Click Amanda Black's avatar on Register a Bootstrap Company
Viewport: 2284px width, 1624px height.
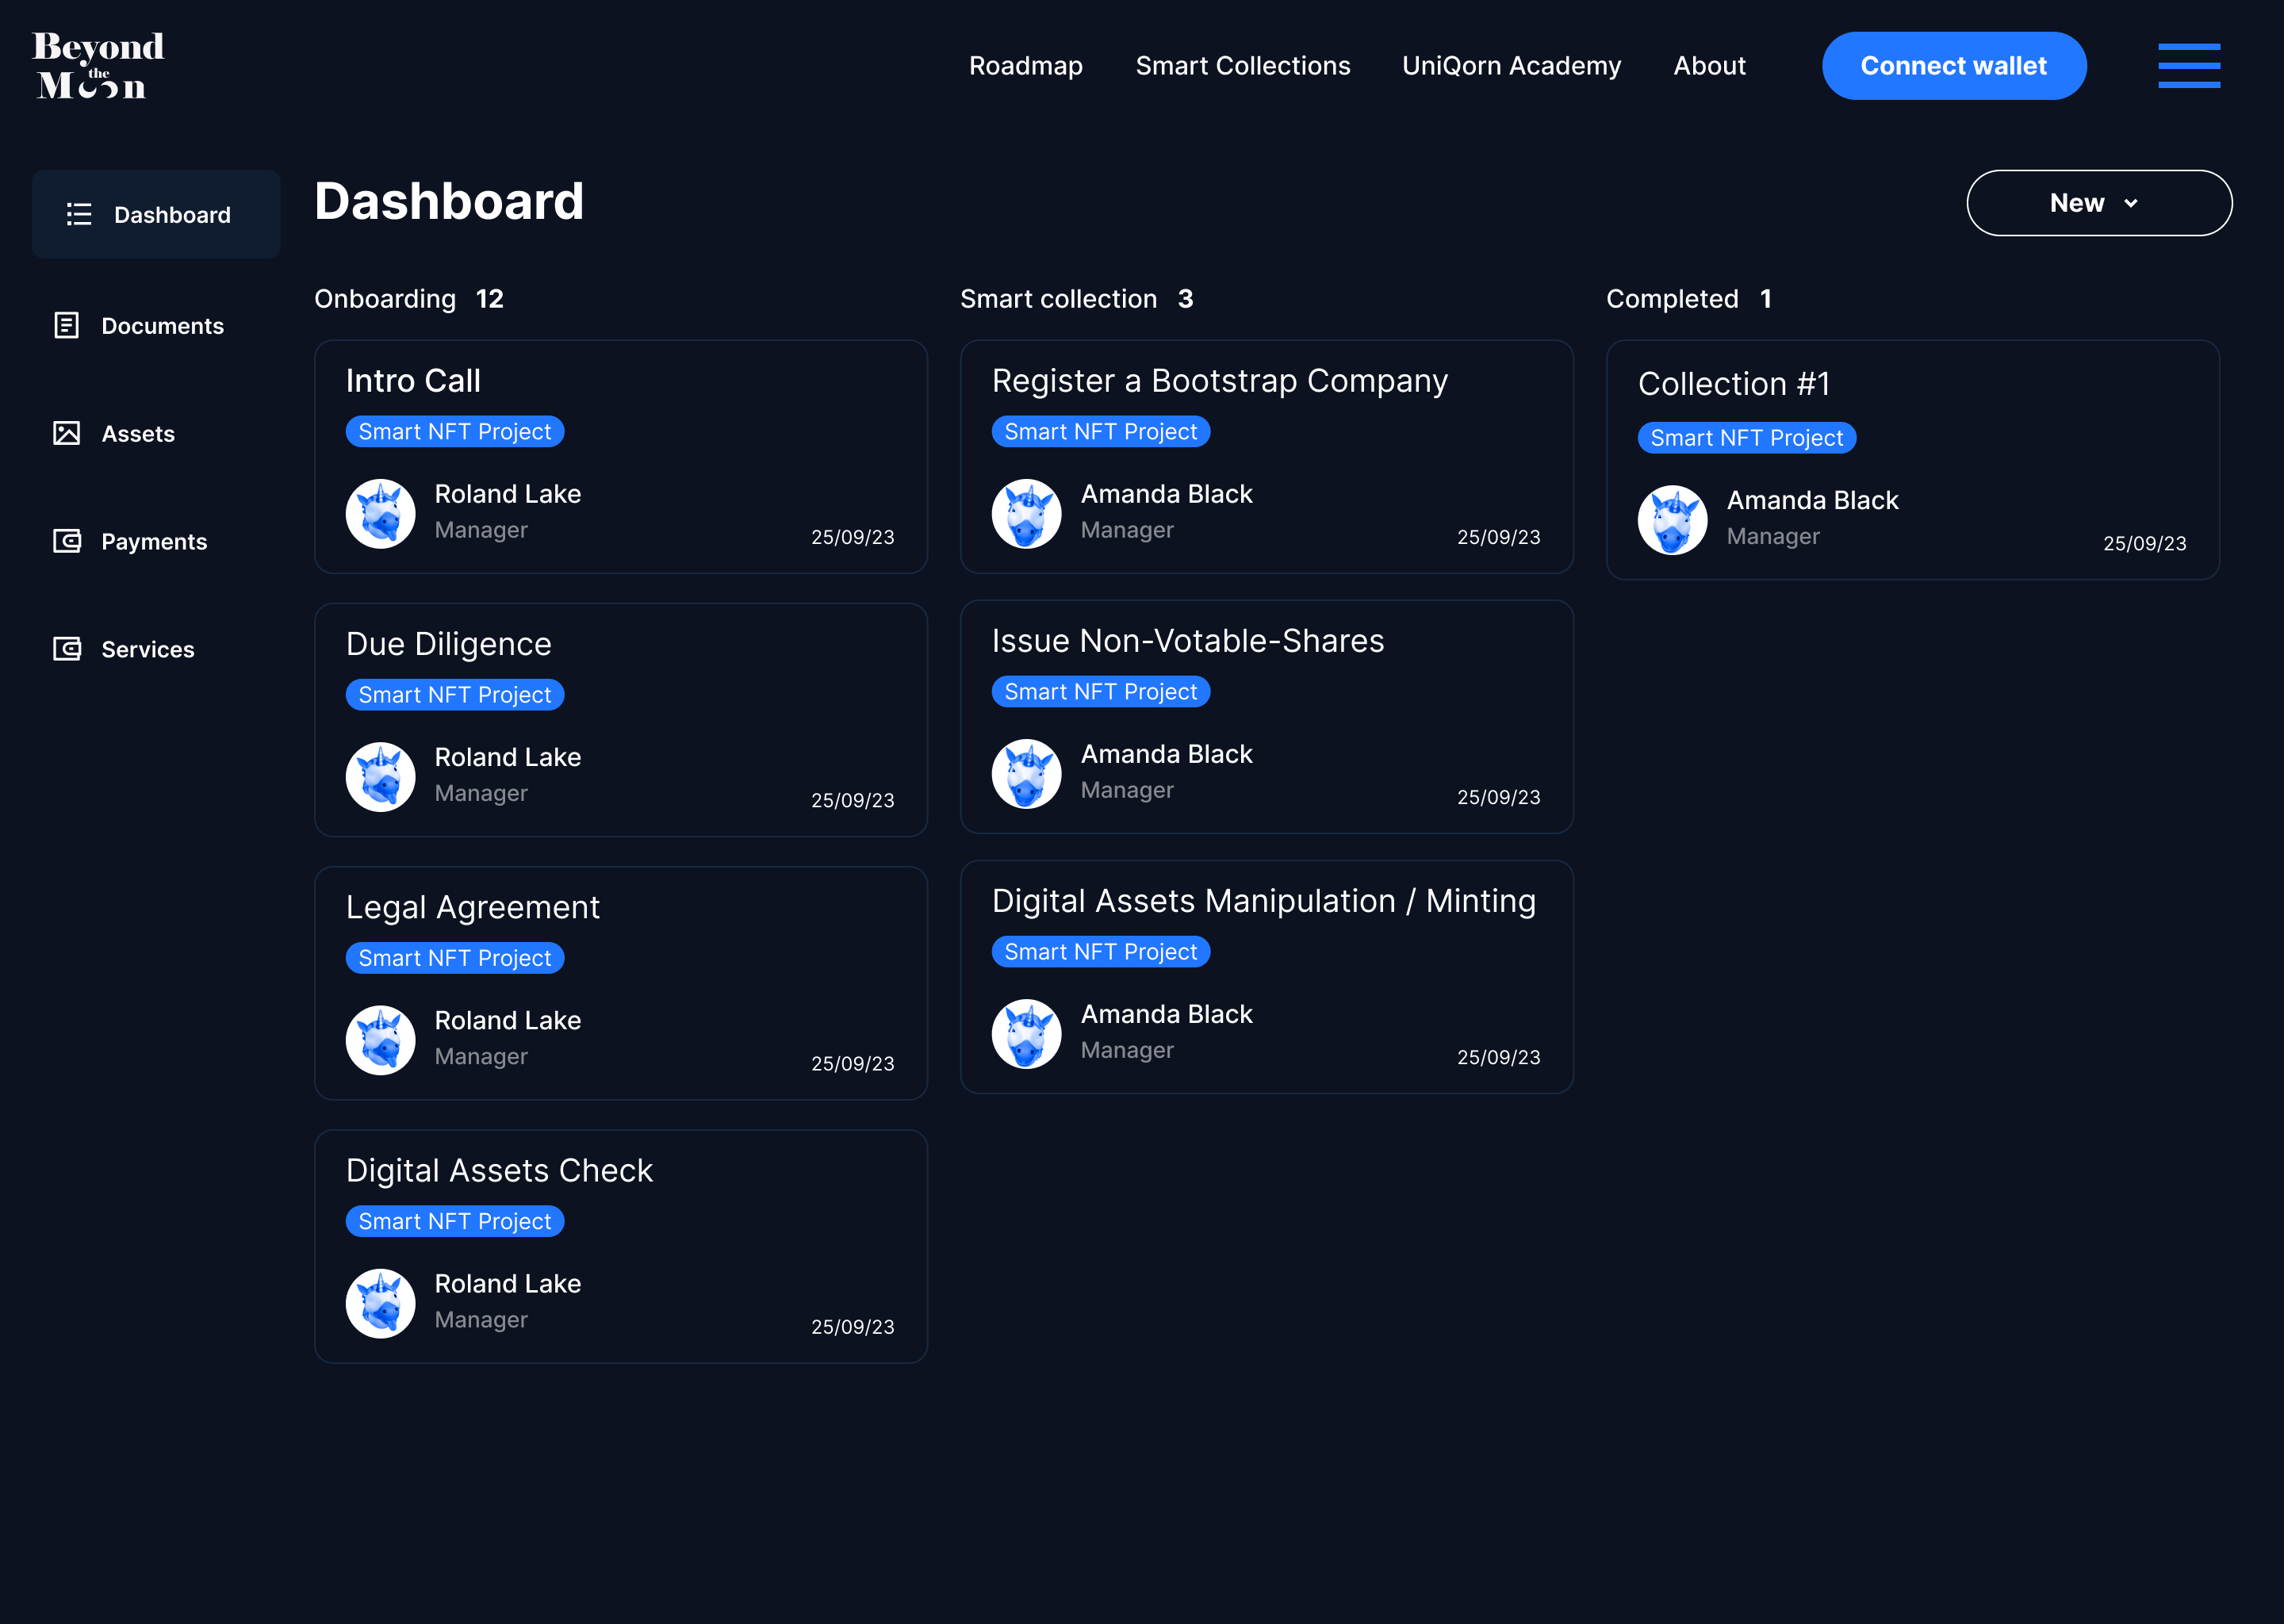tap(1026, 513)
